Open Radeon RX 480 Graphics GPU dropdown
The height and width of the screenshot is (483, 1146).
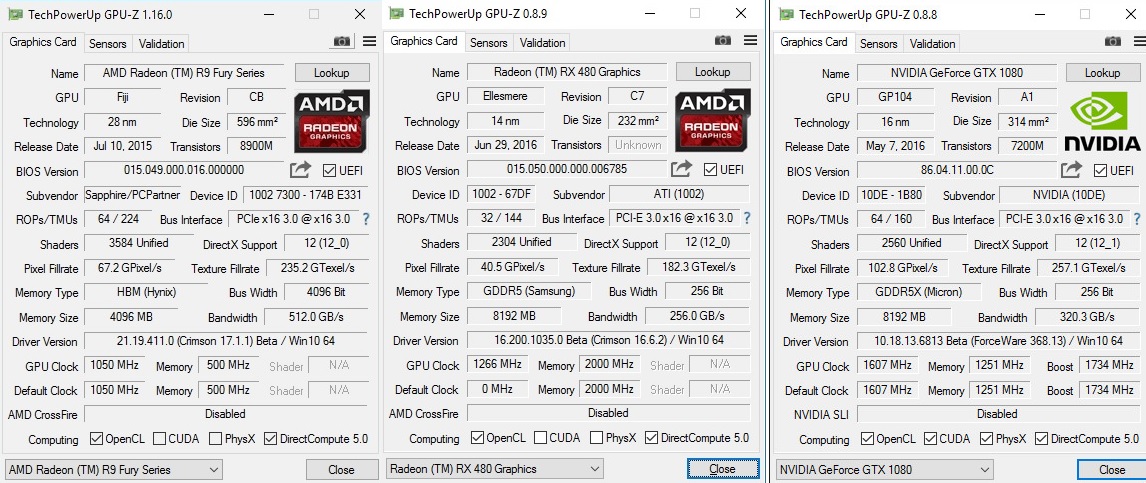(495, 468)
